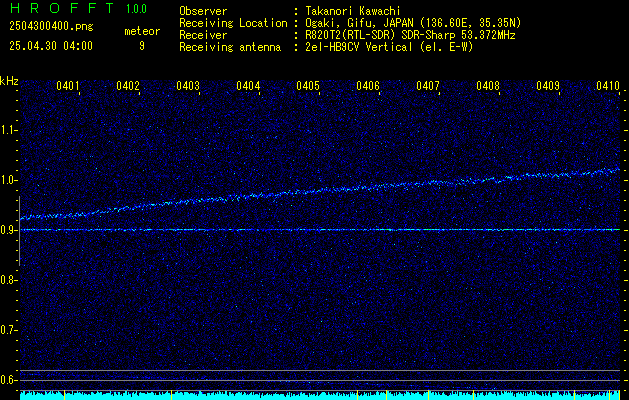The width and height of the screenshot is (629, 400).
Task: Click the 0410 time marker
Action: pos(607,86)
